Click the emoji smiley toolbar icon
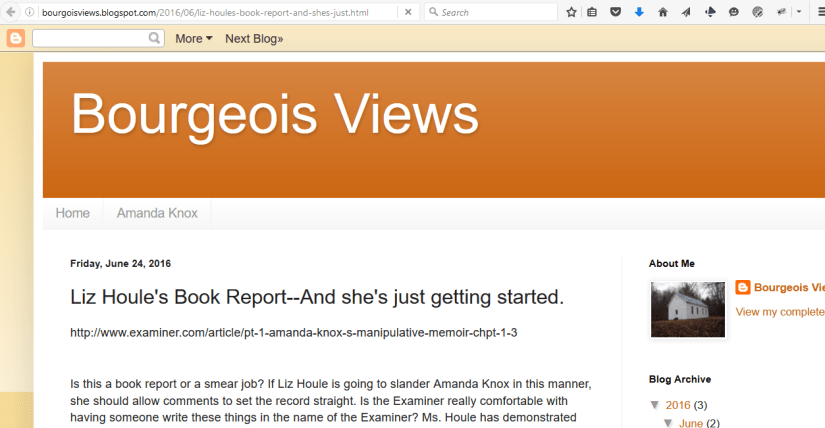The image size is (825, 428). click(x=734, y=12)
